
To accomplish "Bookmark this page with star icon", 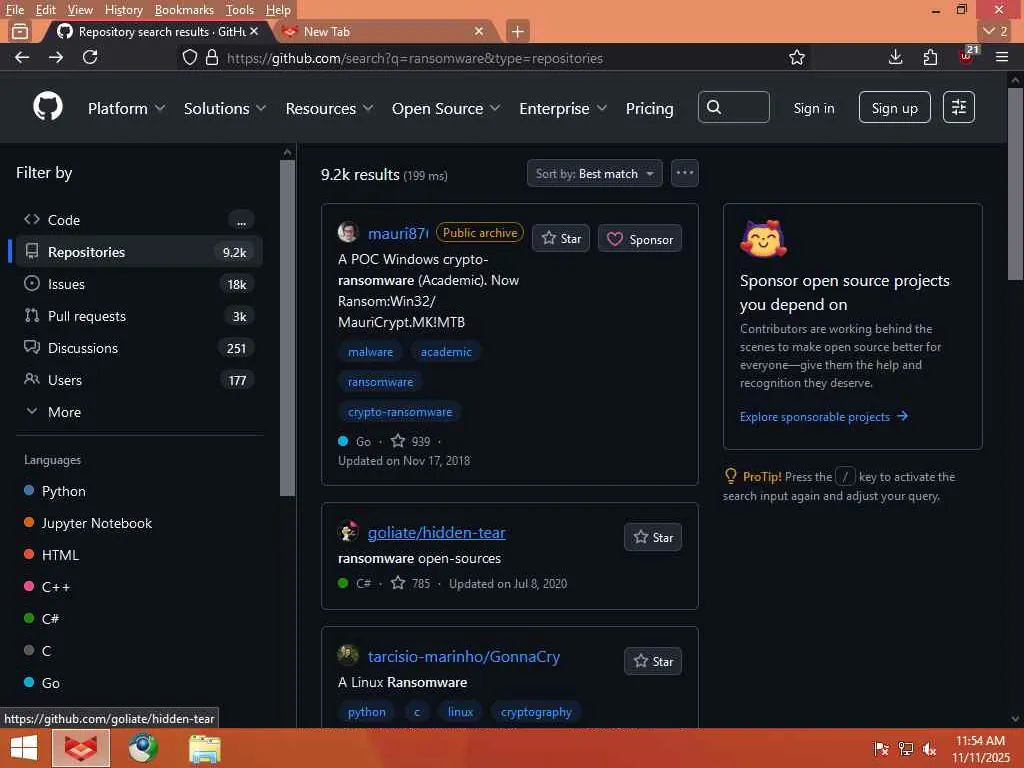I will coord(797,57).
